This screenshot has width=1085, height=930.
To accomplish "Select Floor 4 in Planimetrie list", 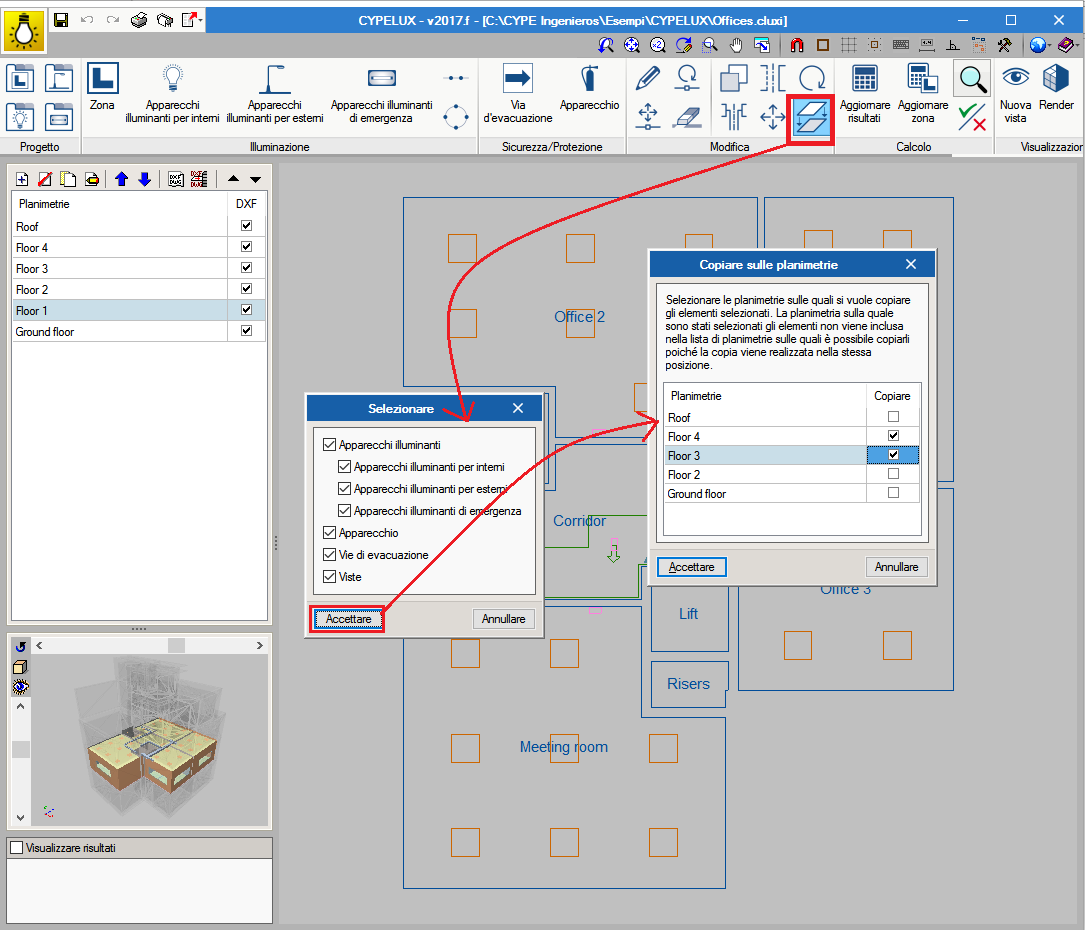I will coord(120,247).
